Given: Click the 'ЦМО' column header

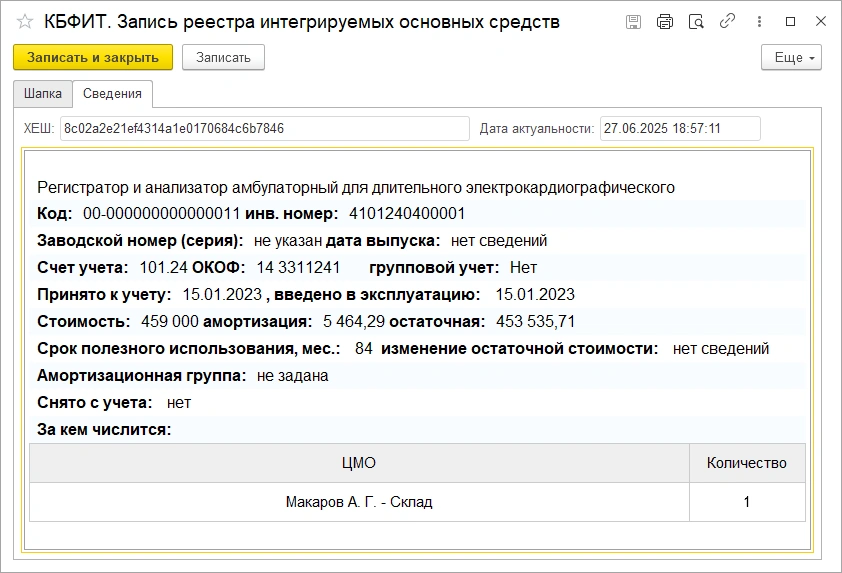Looking at the screenshot, I should pos(359,463).
